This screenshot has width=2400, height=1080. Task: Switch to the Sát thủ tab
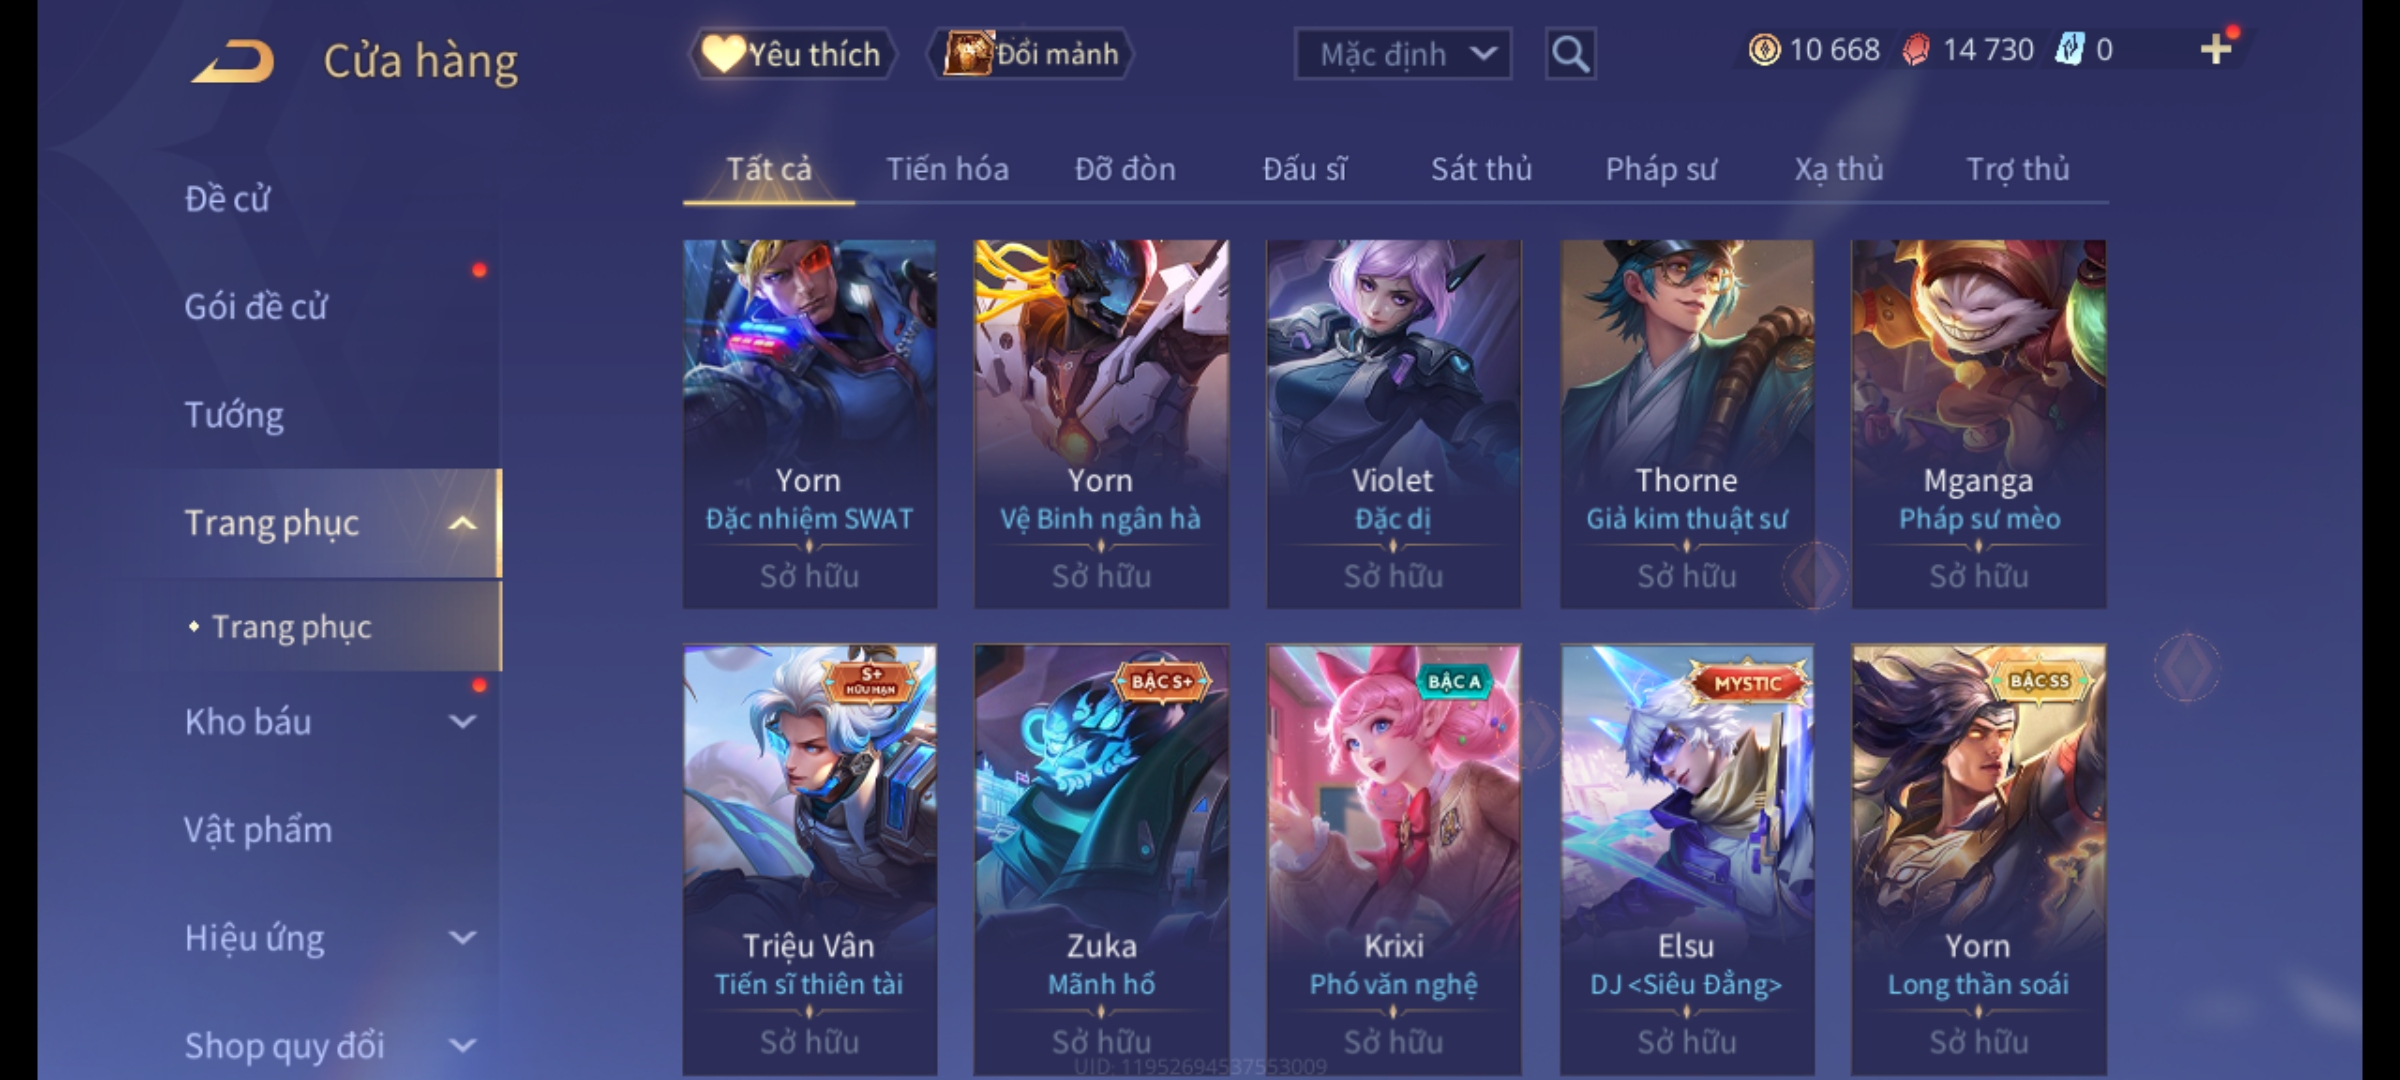pos(1481,169)
